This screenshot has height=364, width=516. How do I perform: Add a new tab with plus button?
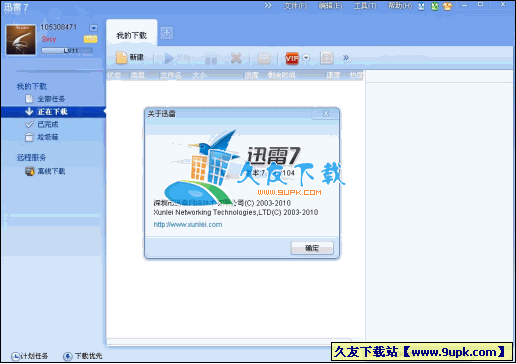click(x=166, y=33)
